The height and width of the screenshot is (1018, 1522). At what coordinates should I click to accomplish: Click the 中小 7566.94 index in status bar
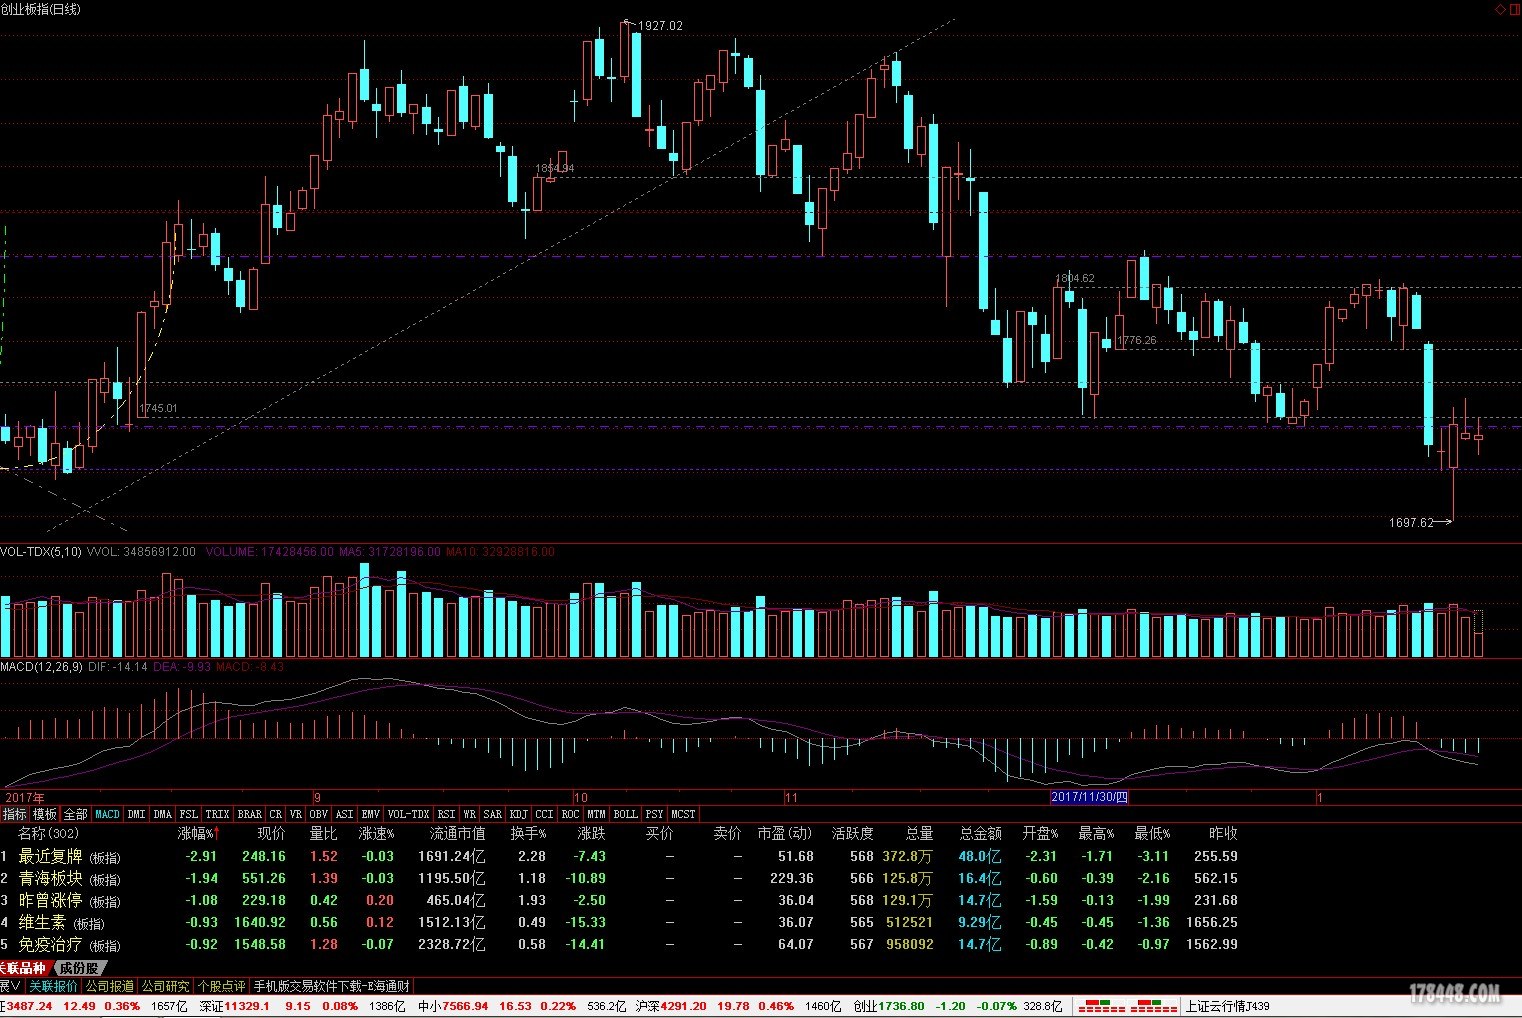453,1006
